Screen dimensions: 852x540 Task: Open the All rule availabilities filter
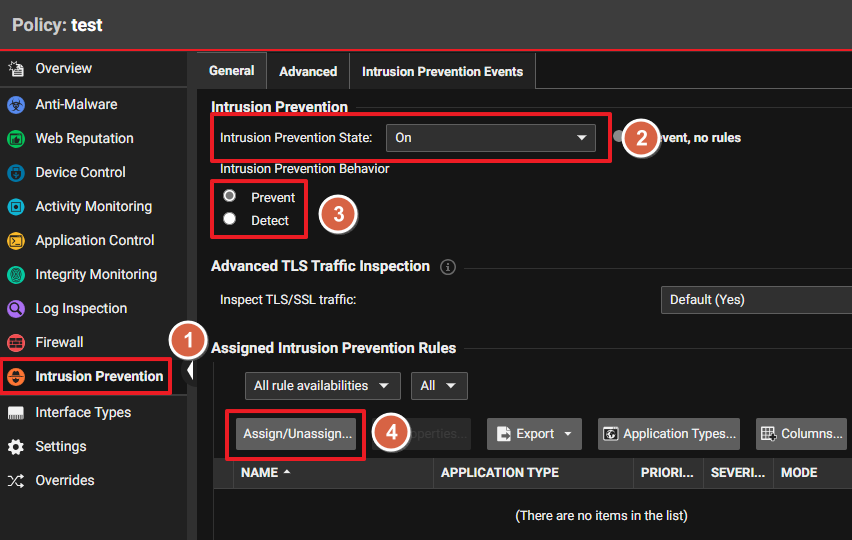click(322, 386)
